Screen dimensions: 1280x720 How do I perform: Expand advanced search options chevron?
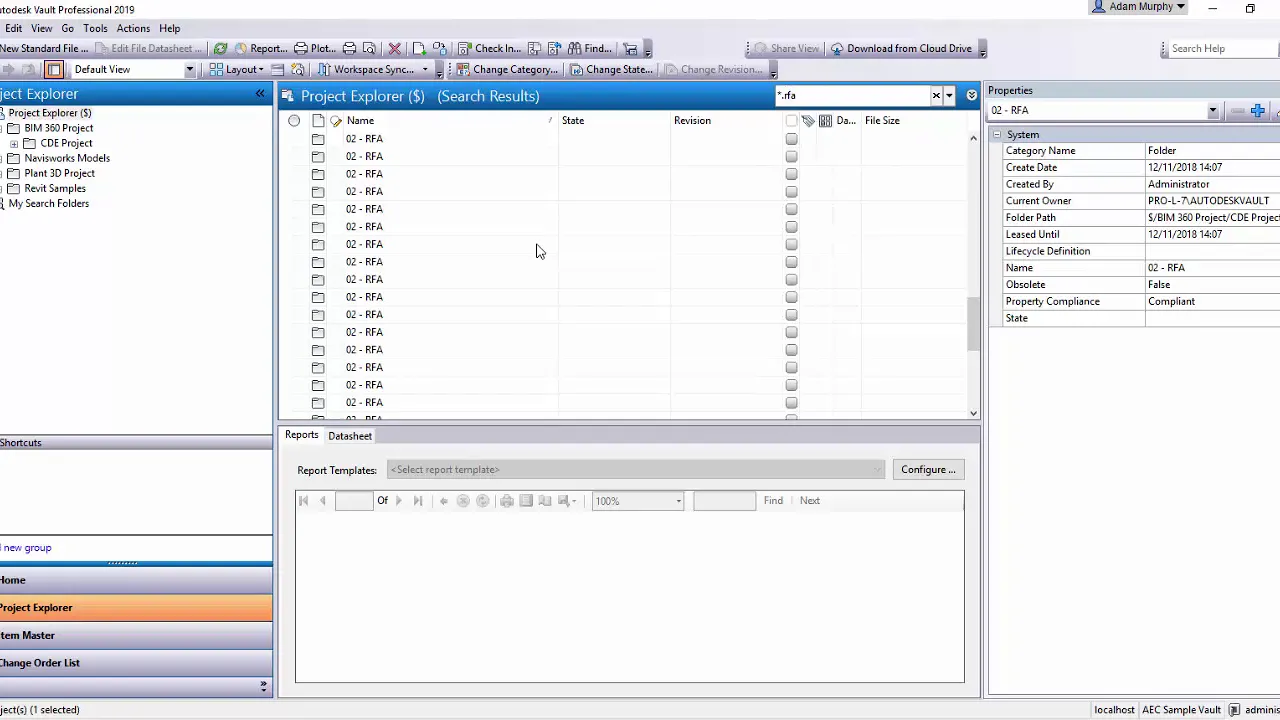tap(971, 96)
